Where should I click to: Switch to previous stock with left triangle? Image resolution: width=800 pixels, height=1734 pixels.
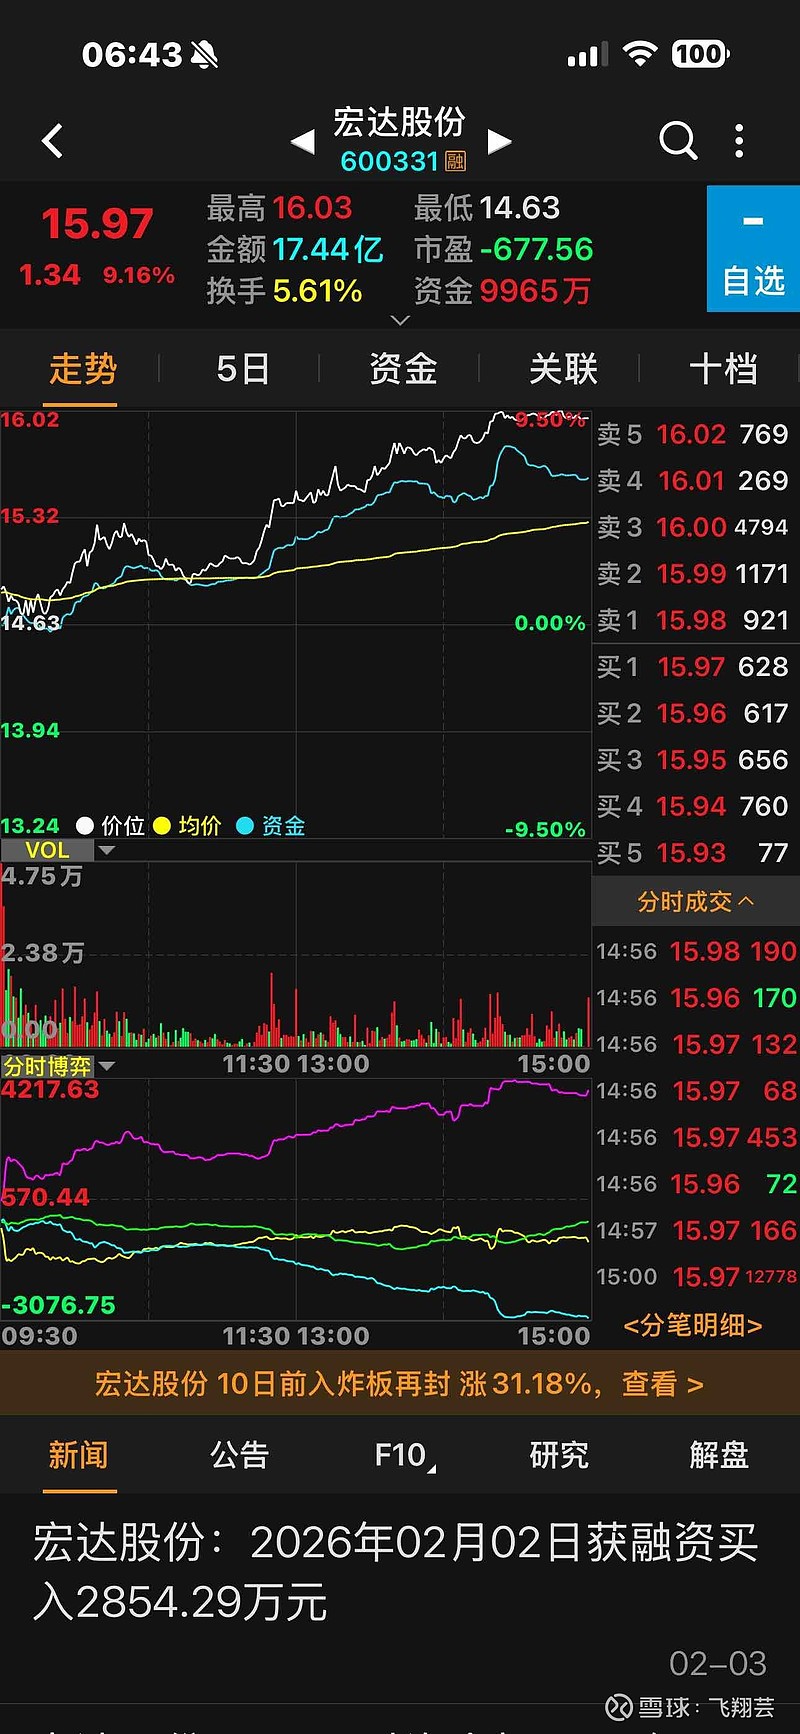(302, 142)
